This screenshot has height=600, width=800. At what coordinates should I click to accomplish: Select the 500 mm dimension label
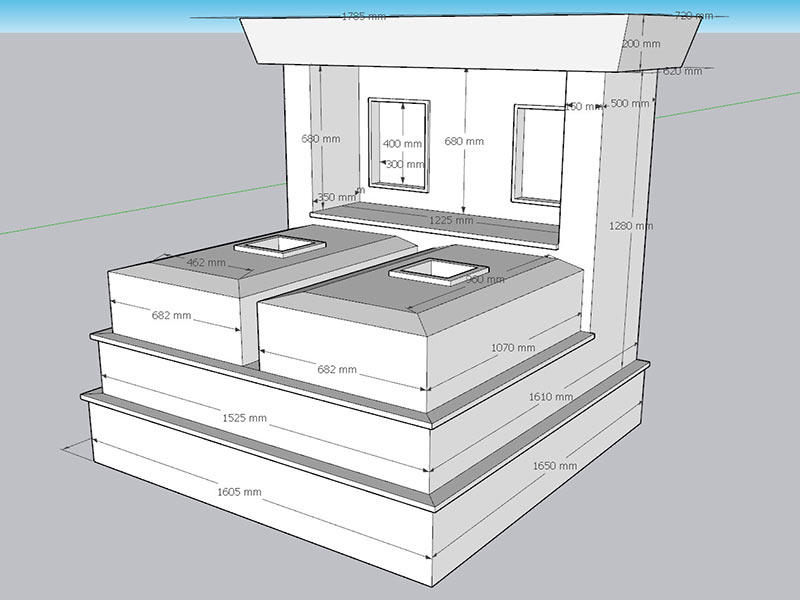630,104
